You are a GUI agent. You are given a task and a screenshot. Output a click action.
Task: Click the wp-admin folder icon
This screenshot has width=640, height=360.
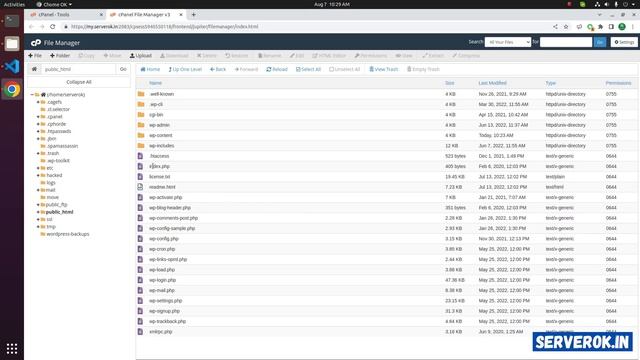(141, 125)
